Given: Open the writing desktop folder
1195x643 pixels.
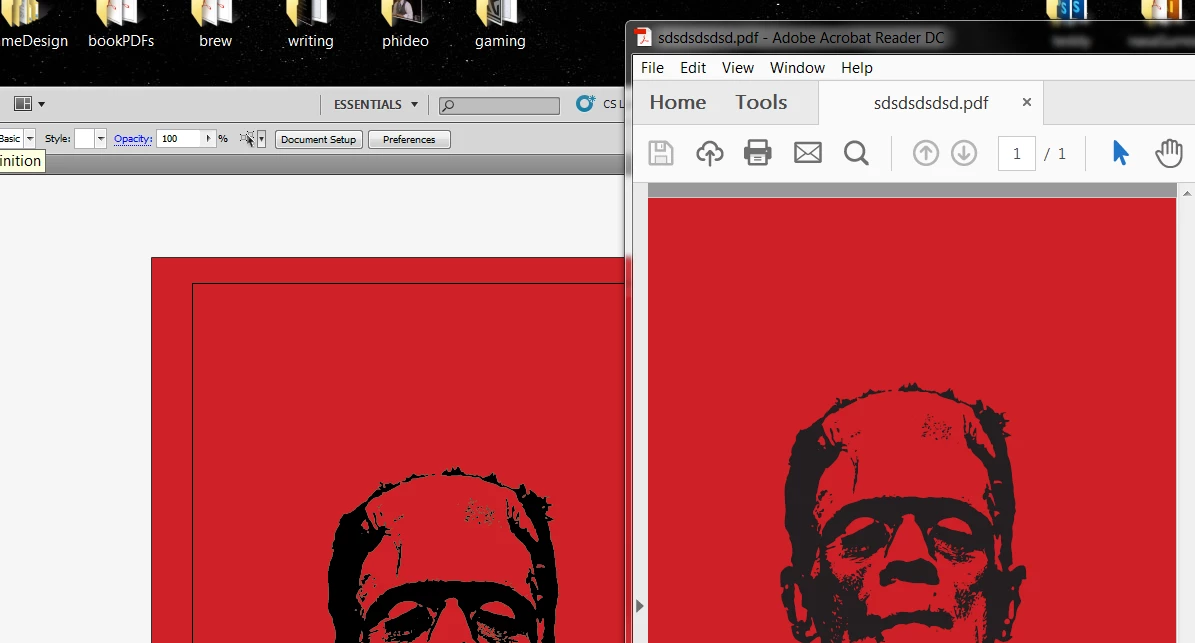Looking at the screenshot, I should coord(310,25).
